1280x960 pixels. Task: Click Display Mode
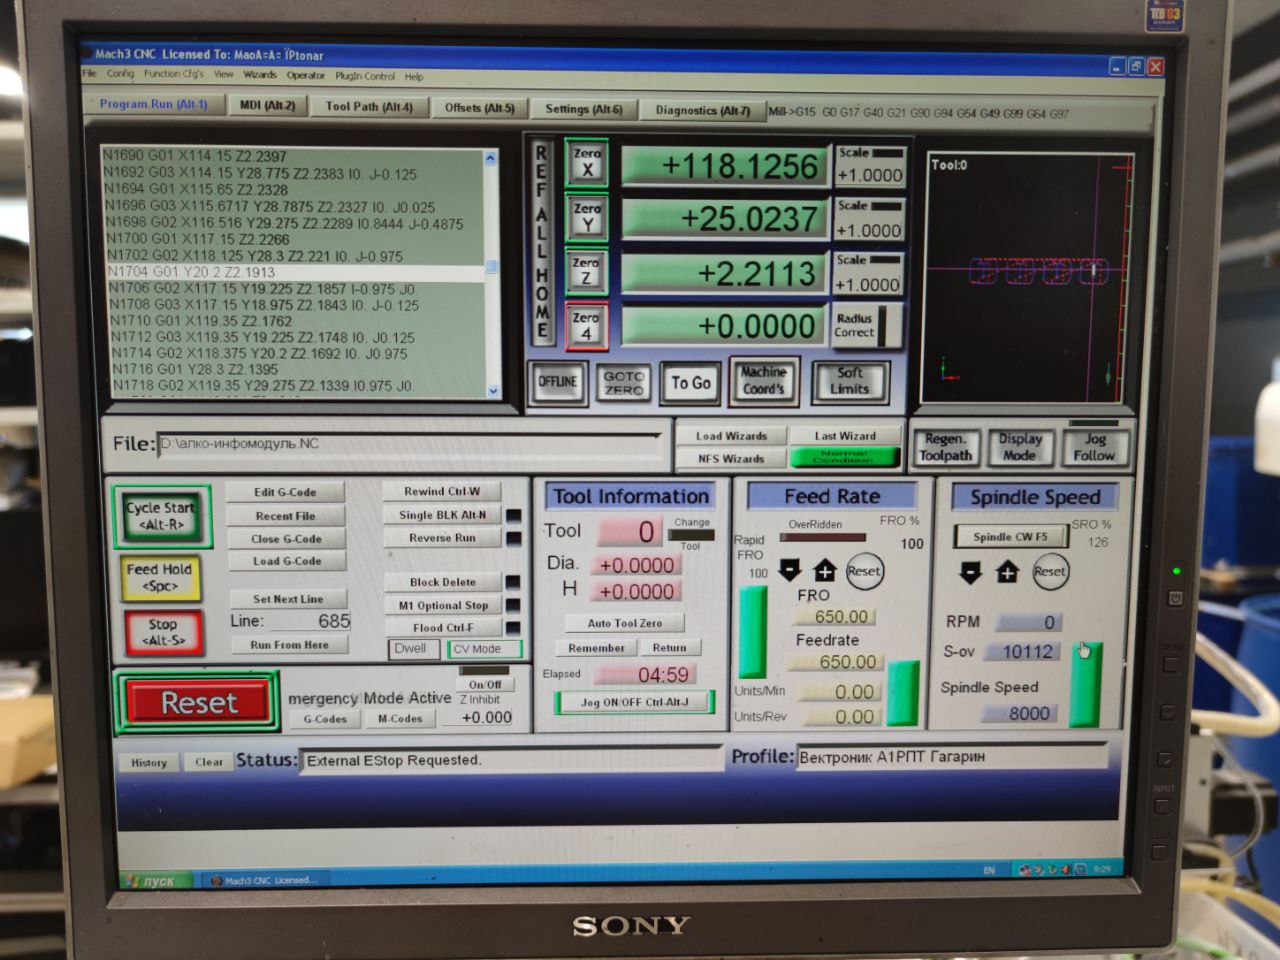click(1020, 447)
